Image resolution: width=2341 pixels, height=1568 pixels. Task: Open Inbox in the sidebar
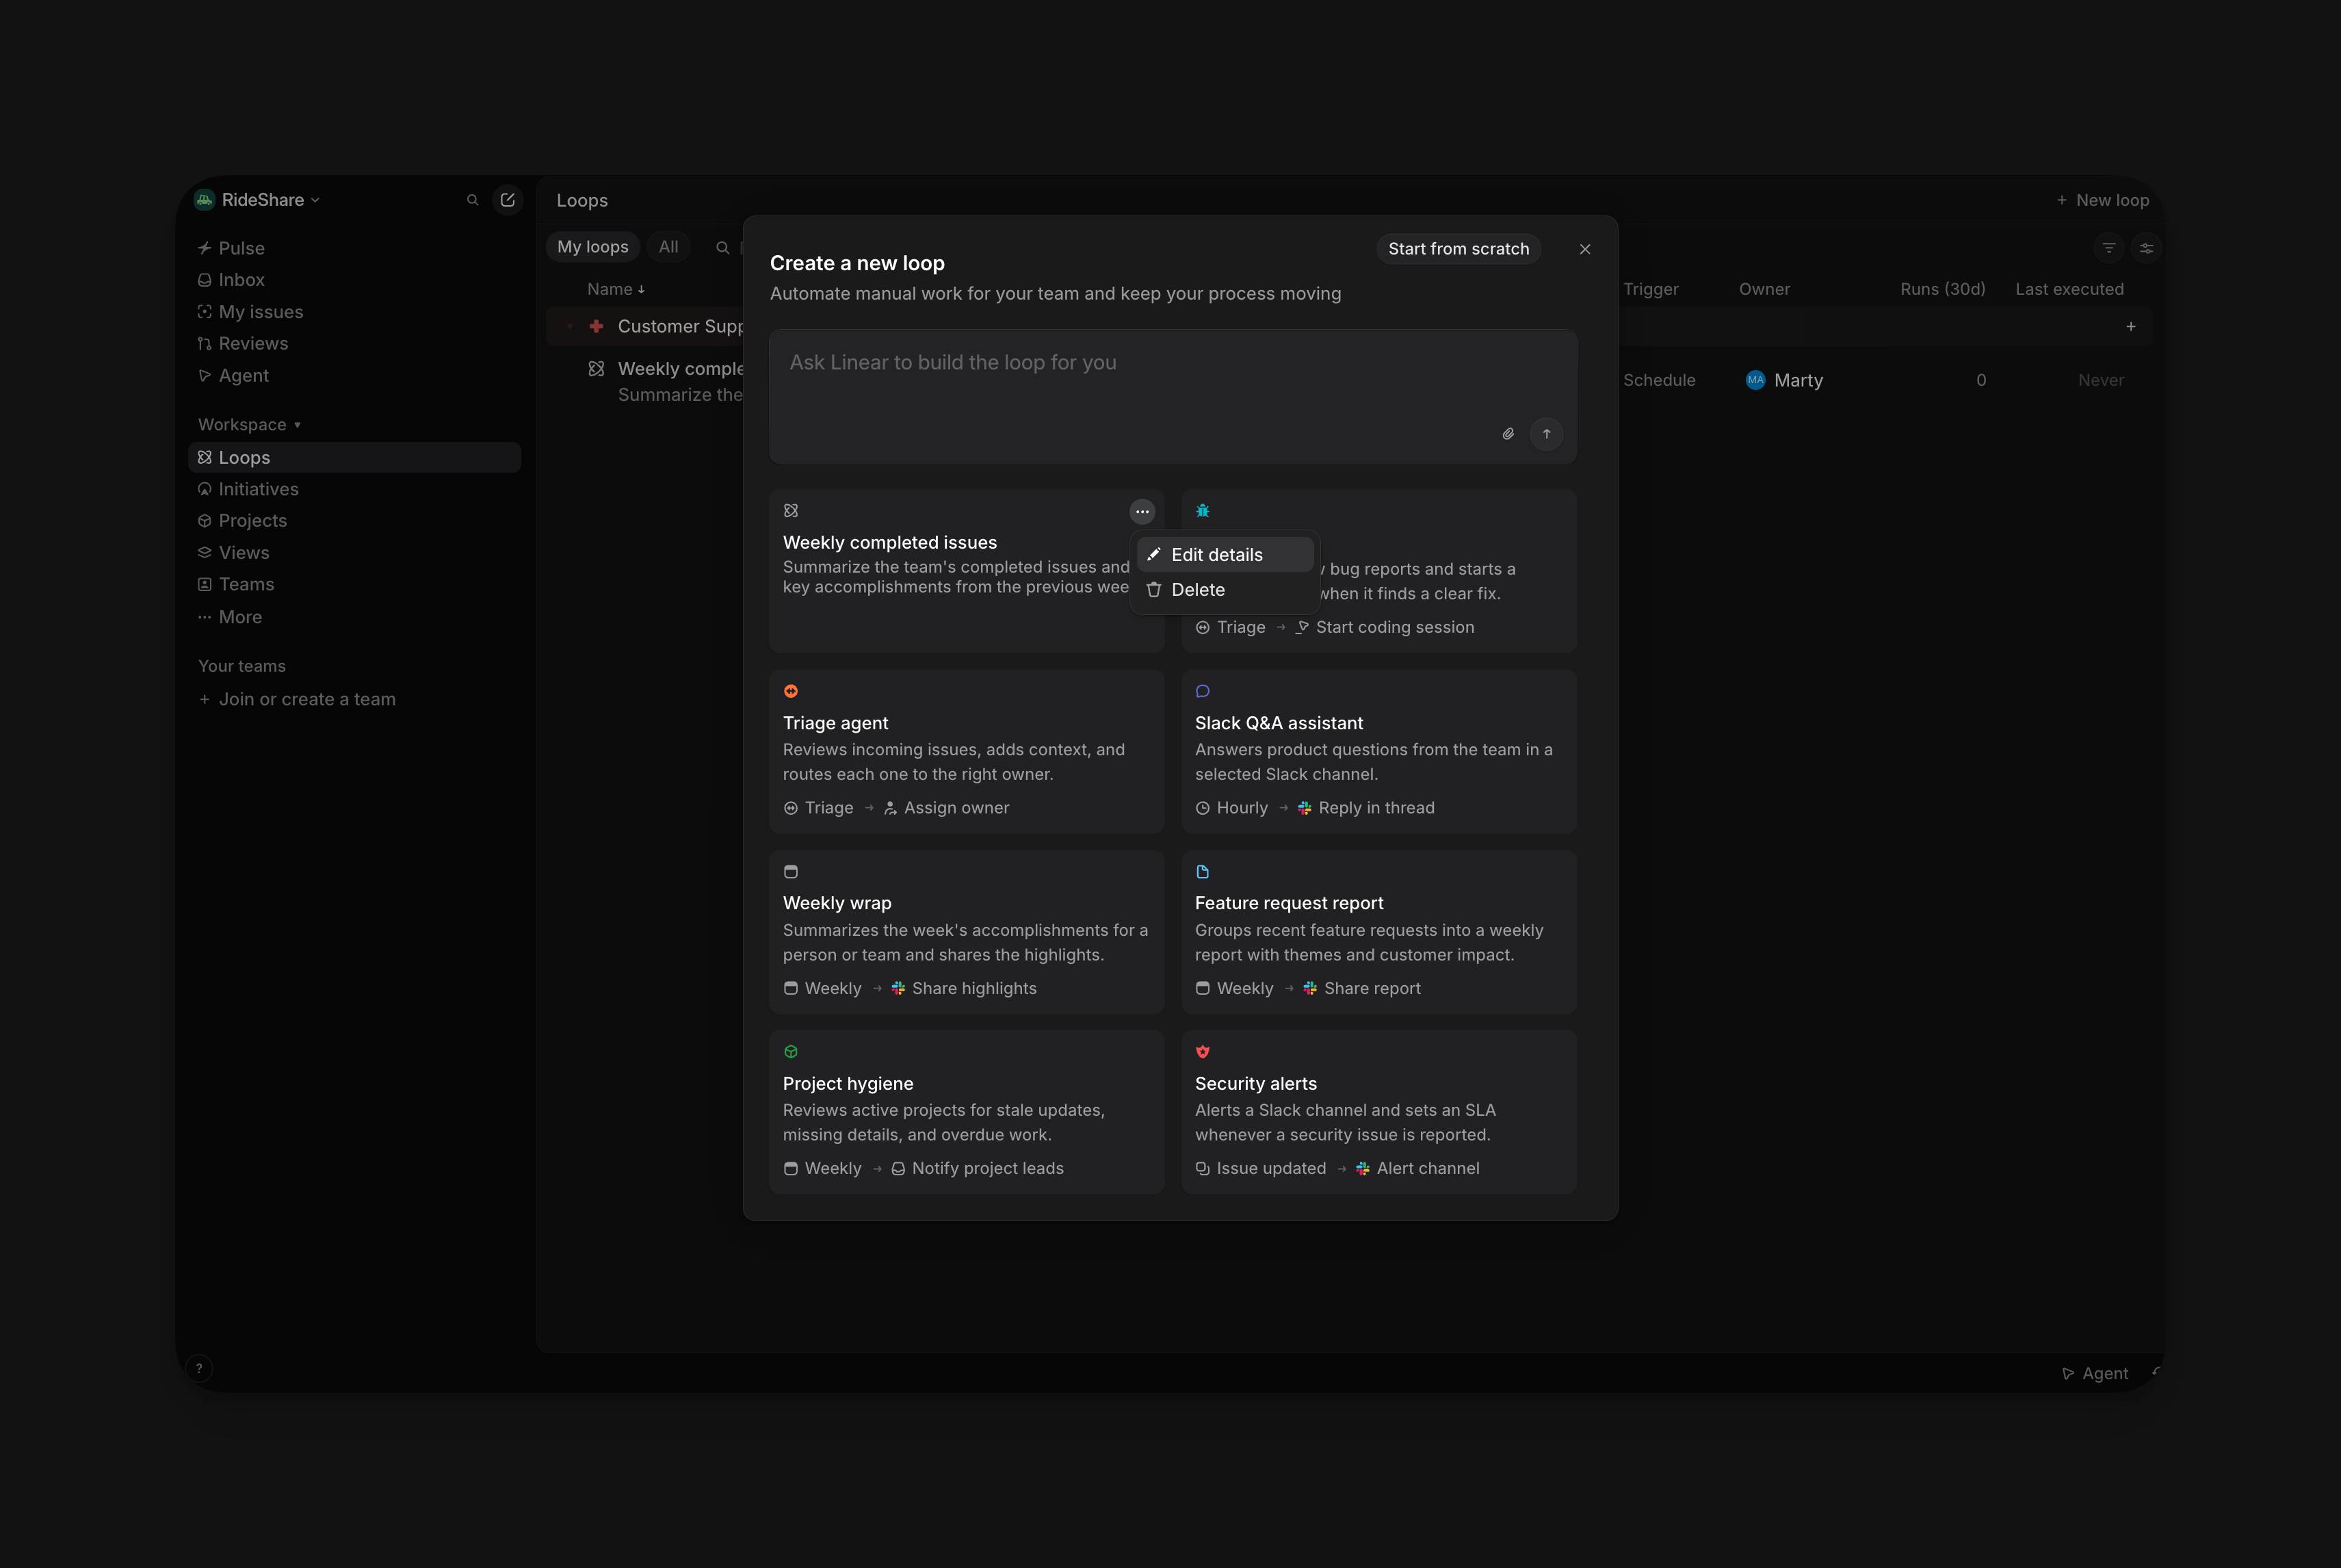click(354, 280)
